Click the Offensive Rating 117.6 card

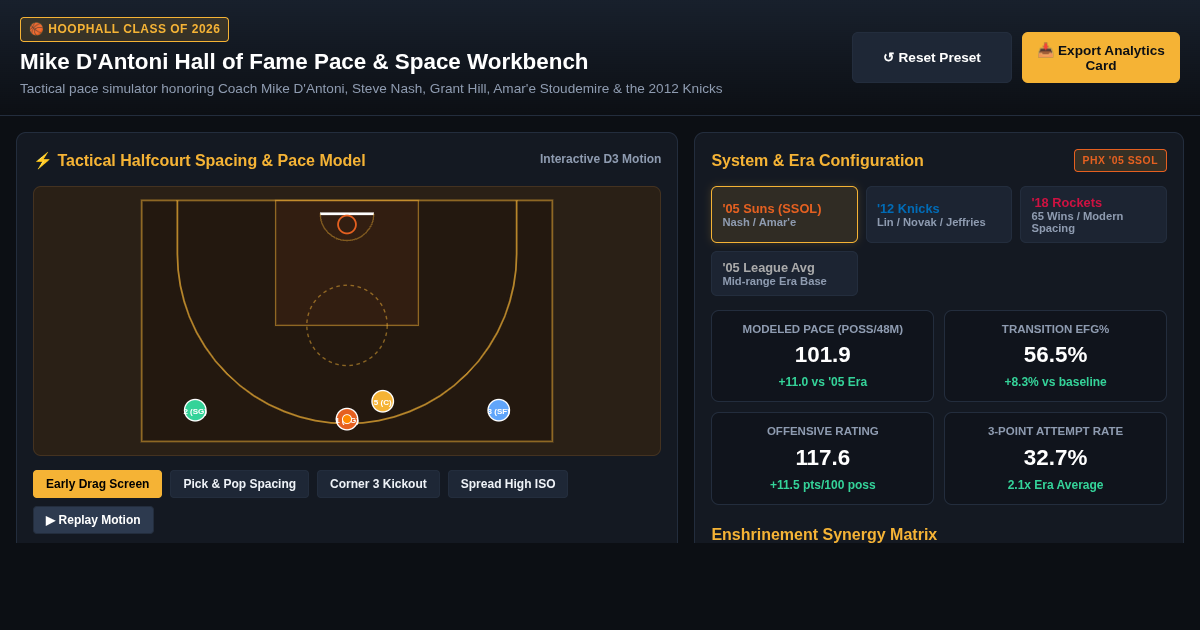click(822, 458)
